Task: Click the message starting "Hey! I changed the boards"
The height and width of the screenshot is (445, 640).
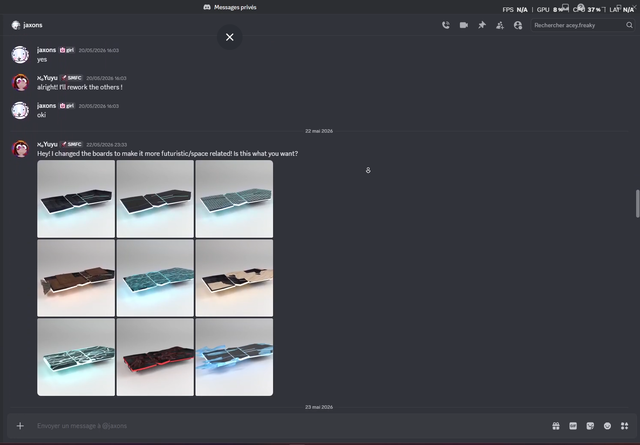Action: pos(167,154)
